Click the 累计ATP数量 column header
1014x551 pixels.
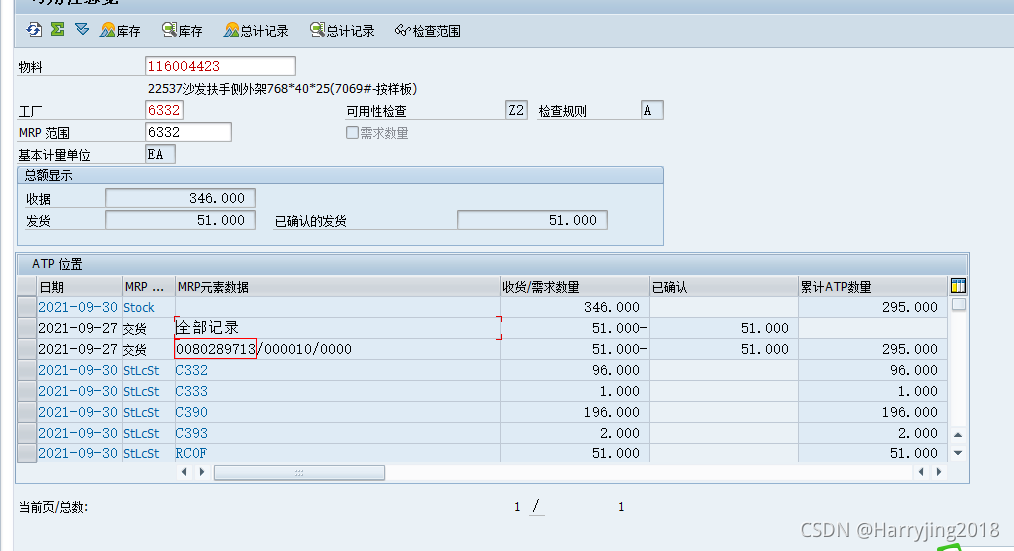click(x=872, y=286)
